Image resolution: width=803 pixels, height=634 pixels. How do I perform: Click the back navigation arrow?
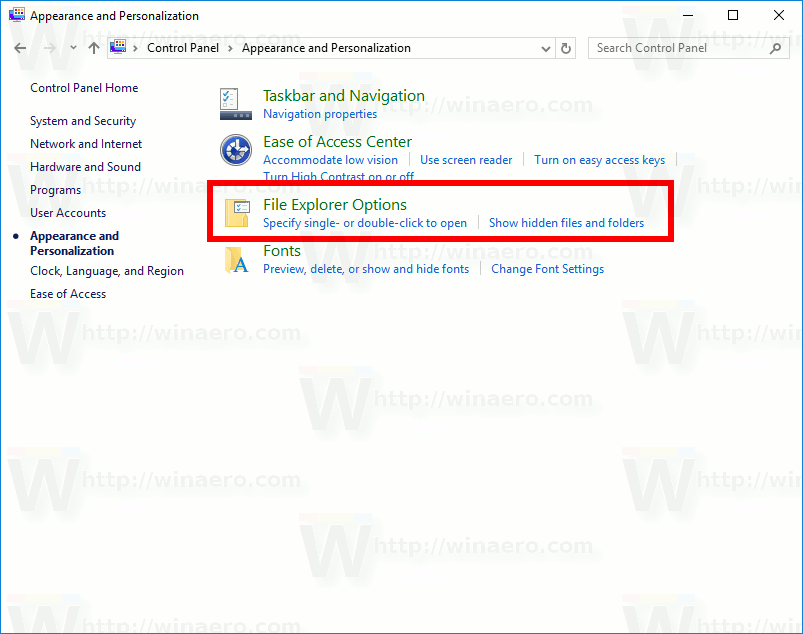(x=18, y=47)
